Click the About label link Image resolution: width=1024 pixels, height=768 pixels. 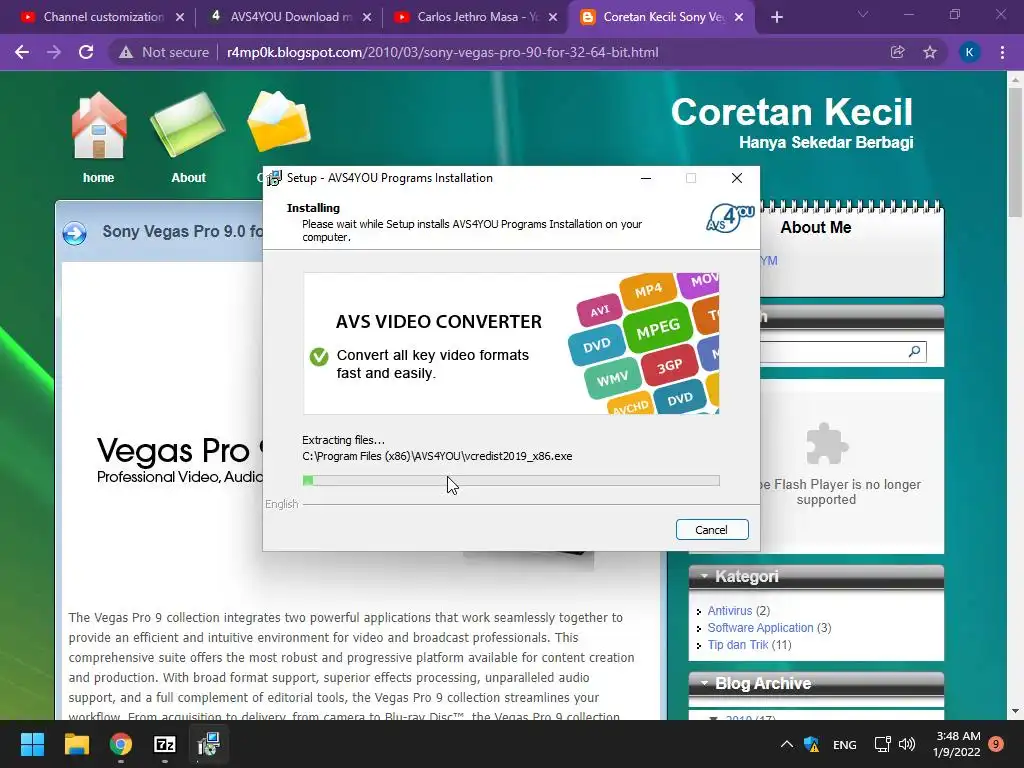[x=188, y=178]
